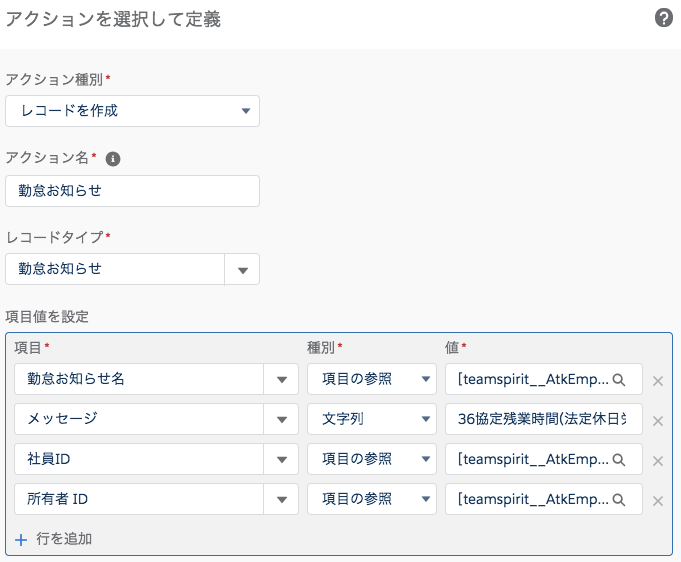Viewport: 681px width, 562px height.
Task: Click search icon in the 社員ID row value
Action: coord(619,460)
